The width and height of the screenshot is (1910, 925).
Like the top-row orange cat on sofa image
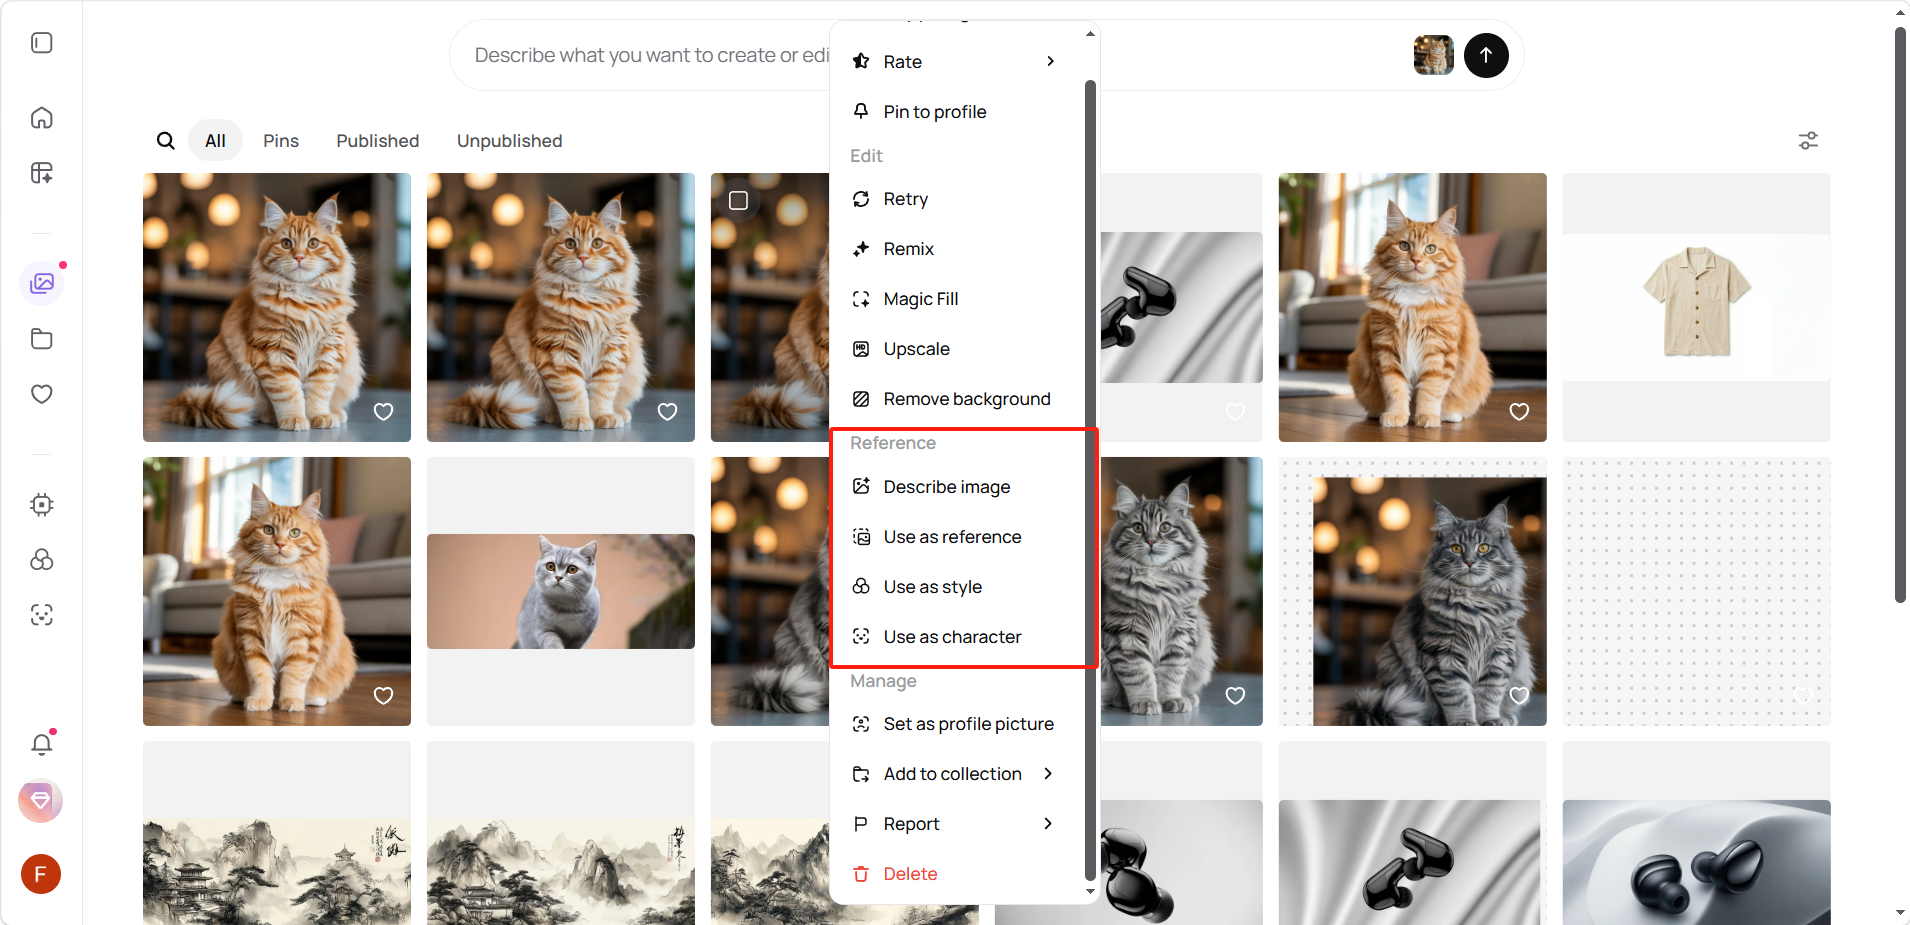1520,412
